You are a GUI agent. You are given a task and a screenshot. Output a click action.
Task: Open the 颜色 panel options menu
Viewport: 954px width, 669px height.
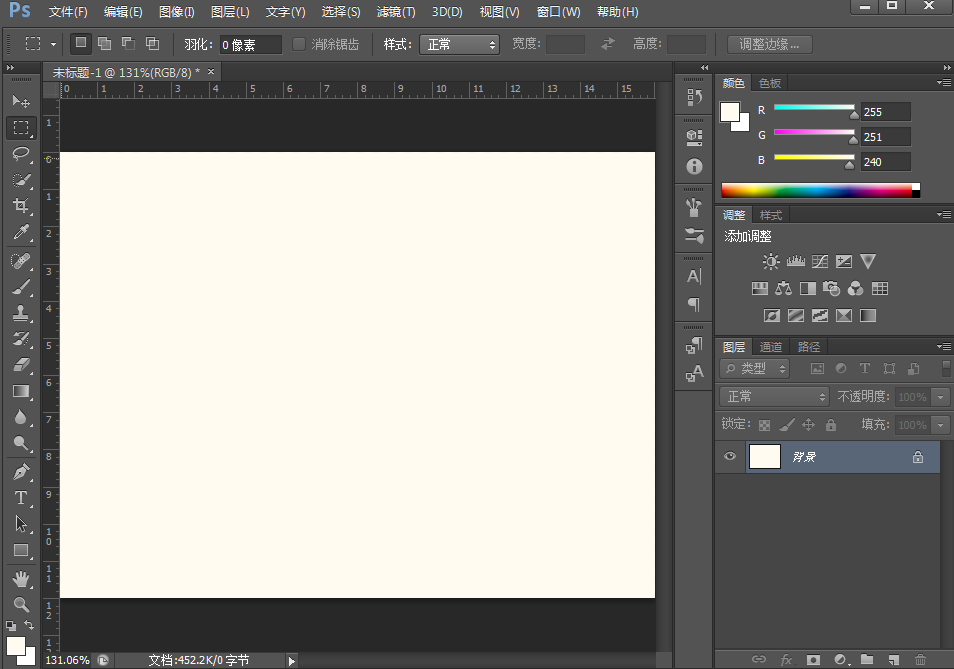(944, 83)
